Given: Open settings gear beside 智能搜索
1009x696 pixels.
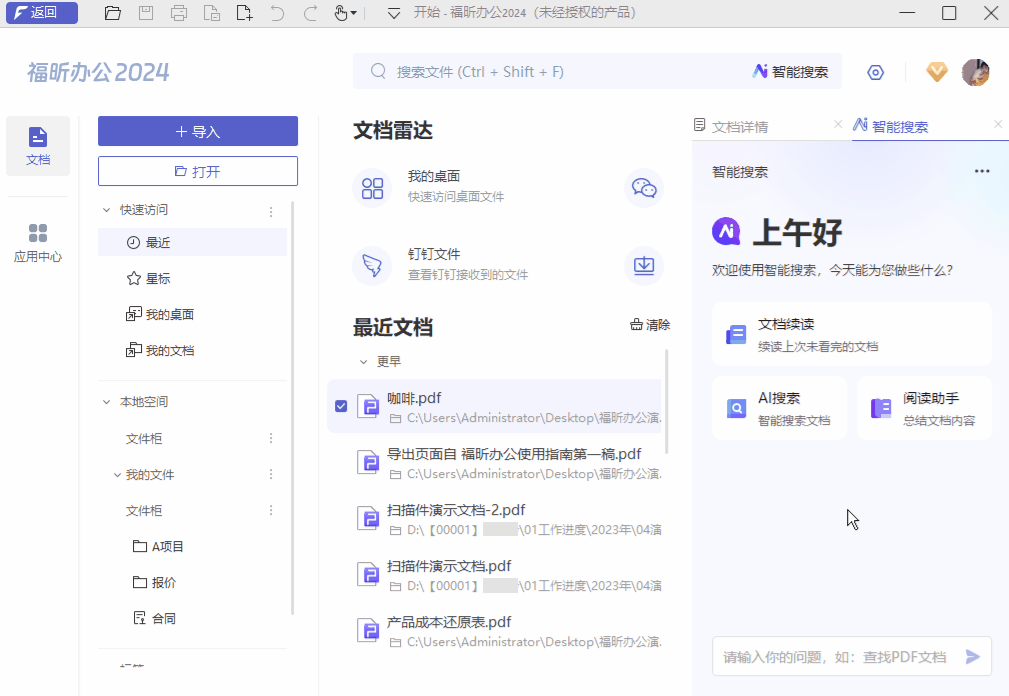Looking at the screenshot, I should 875,72.
